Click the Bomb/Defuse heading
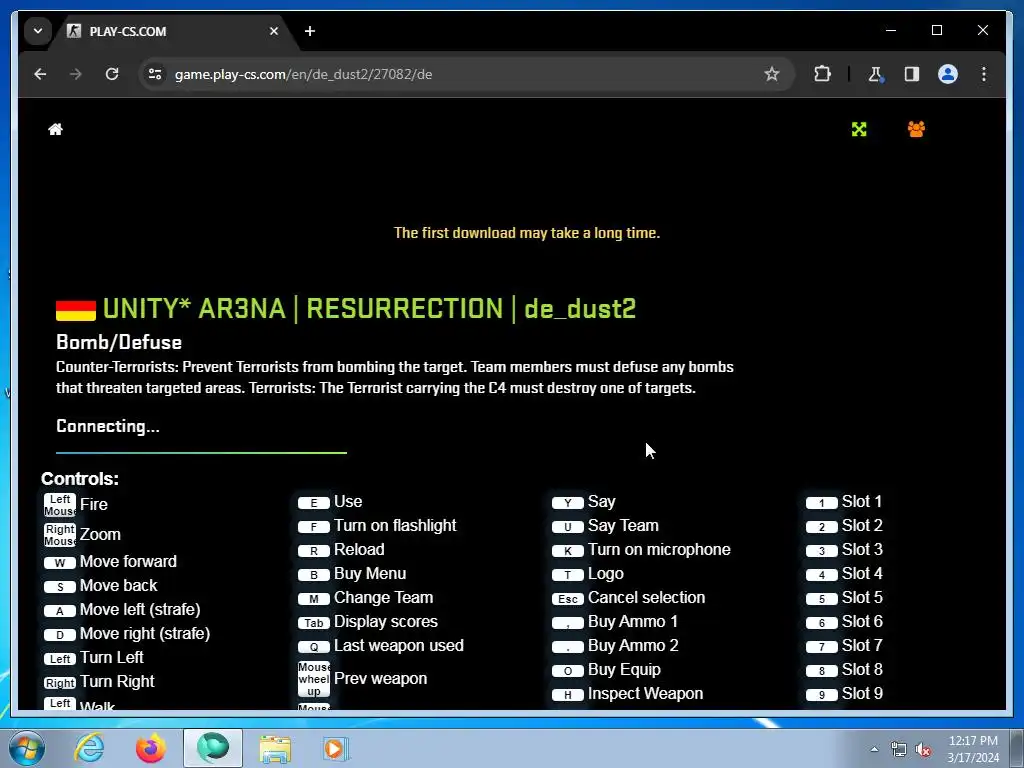The image size is (1024, 768). pos(119,342)
